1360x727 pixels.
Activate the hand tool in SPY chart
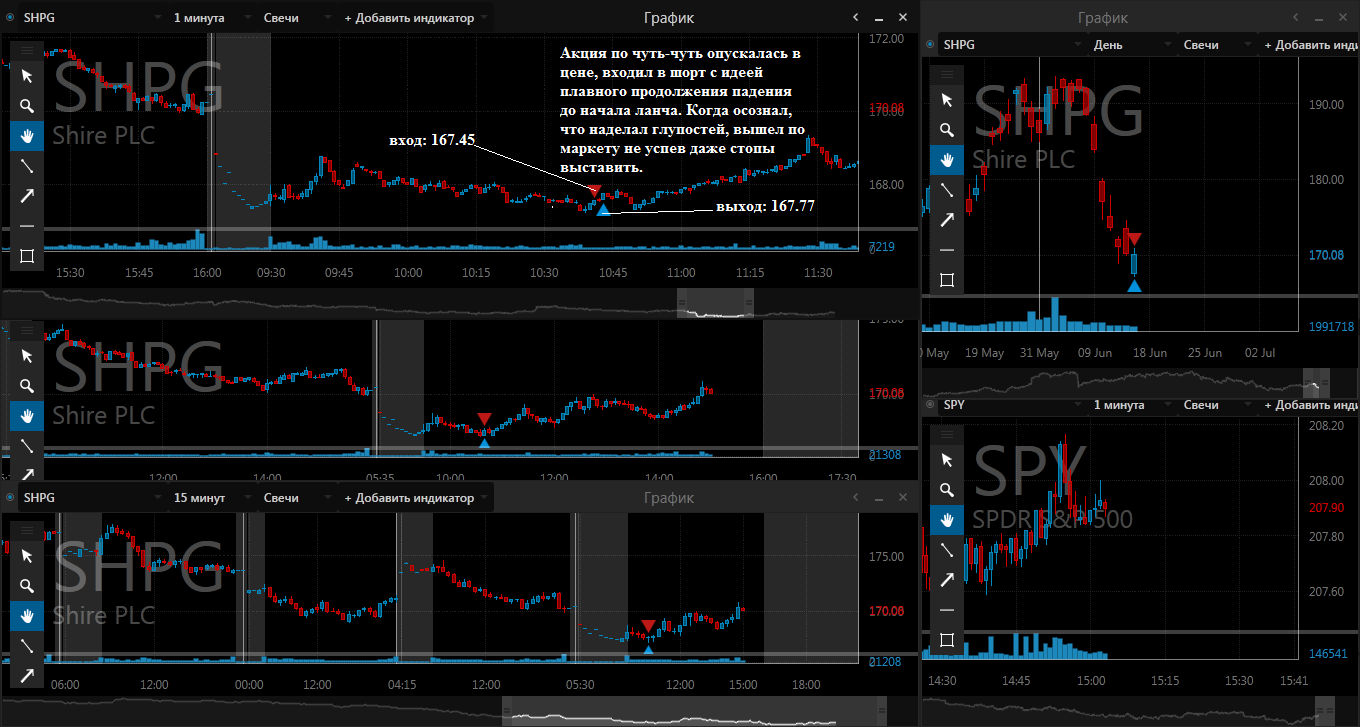(947, 520)
